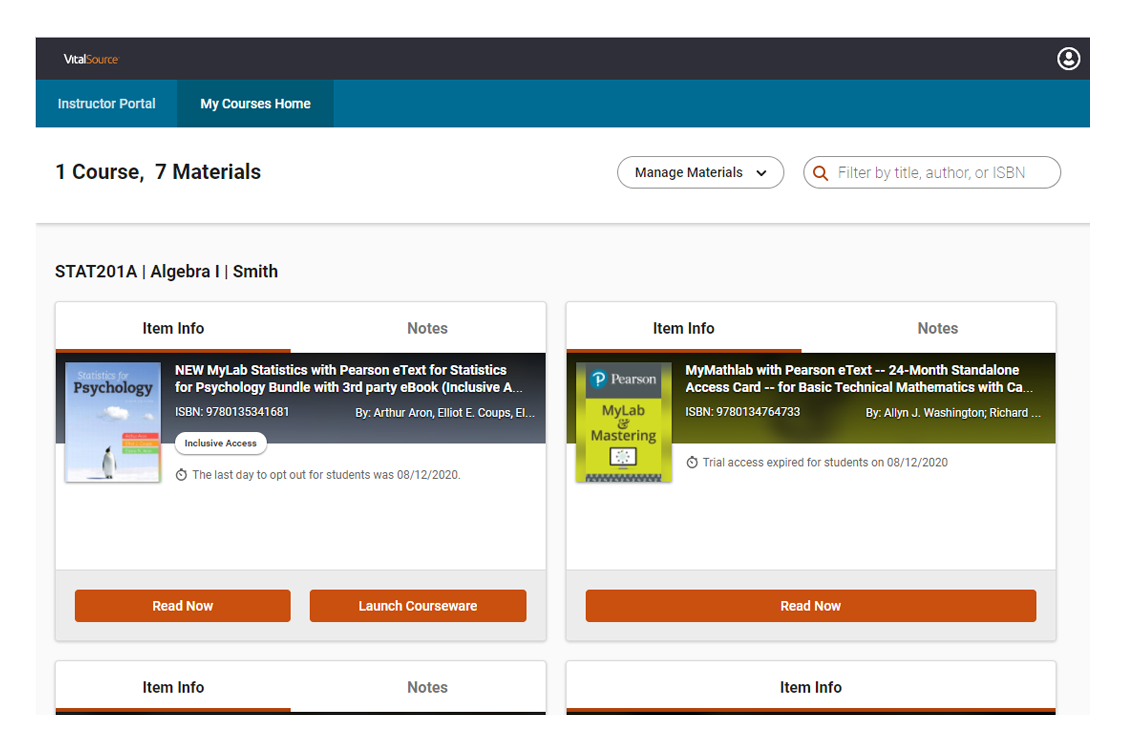Click Read Now for Statistics for Psychology
1125x750 pixels.
182,606
